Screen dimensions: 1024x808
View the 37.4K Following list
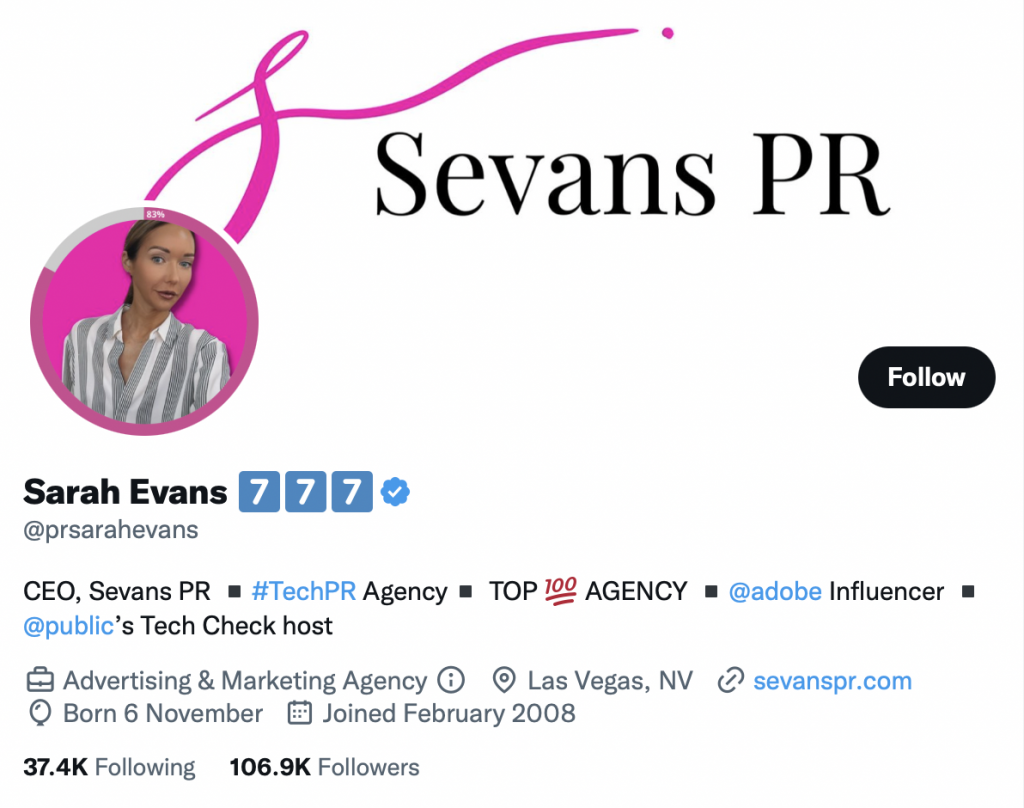coord(109,767)
